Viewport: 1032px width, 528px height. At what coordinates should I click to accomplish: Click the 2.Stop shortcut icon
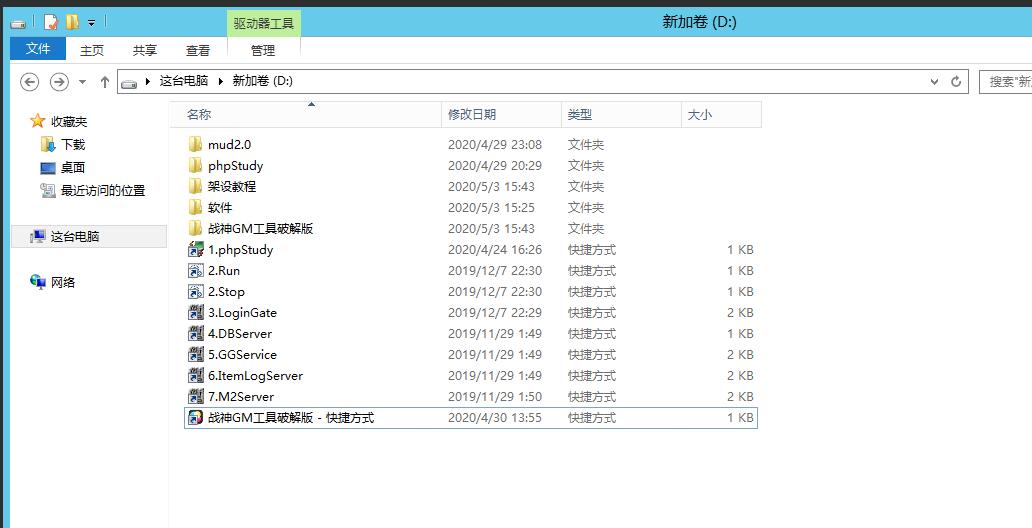click(x=196, y=292)
